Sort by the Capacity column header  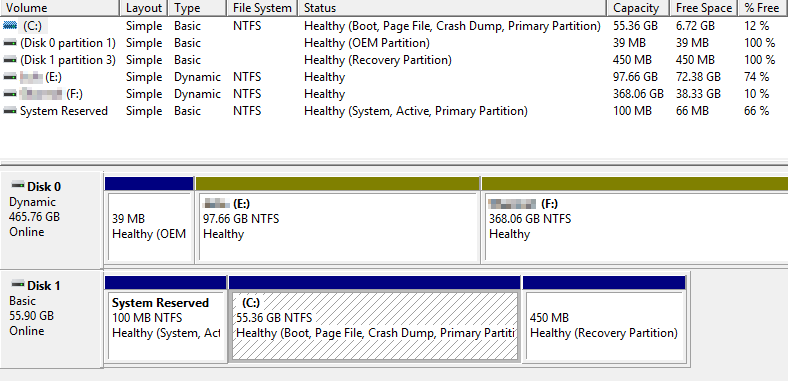(x=638, y=8)
